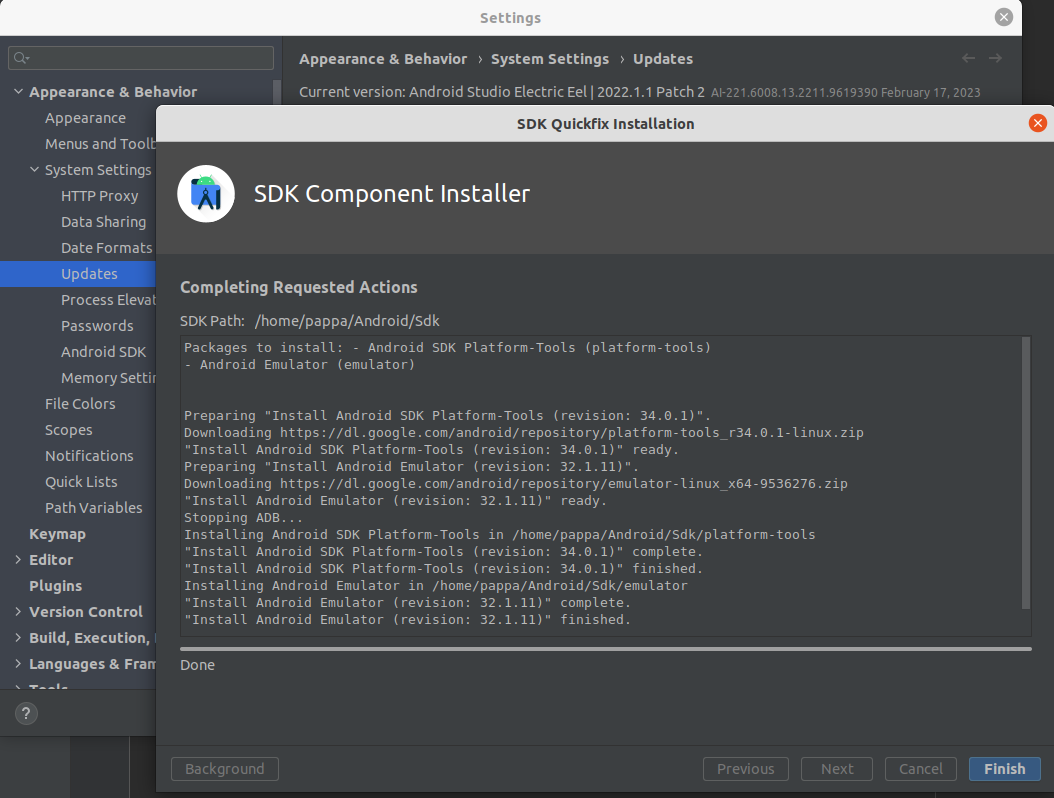This screenshot has width=1054, height=798.
Task: Click the 'Packages to install' log line
Action: [x=448, y=348]
